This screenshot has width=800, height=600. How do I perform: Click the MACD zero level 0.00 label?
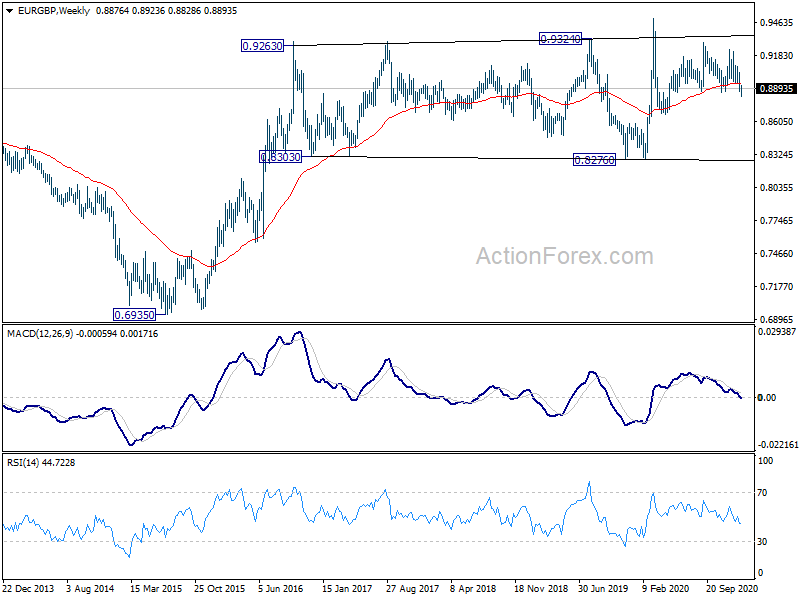[767, 397]
